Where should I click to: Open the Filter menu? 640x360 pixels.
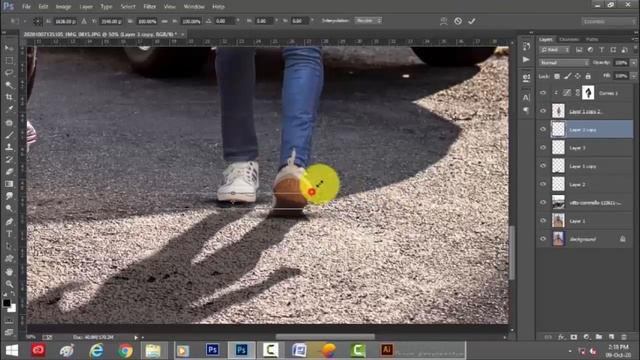point(149,7)
